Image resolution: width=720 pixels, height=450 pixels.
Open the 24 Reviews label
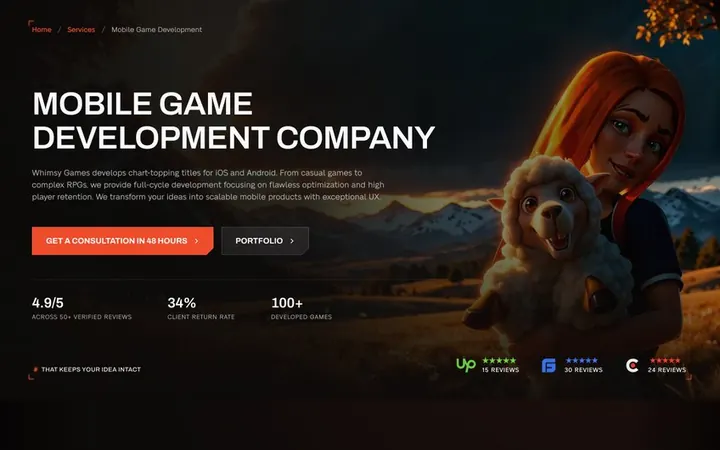click(667, 370)
